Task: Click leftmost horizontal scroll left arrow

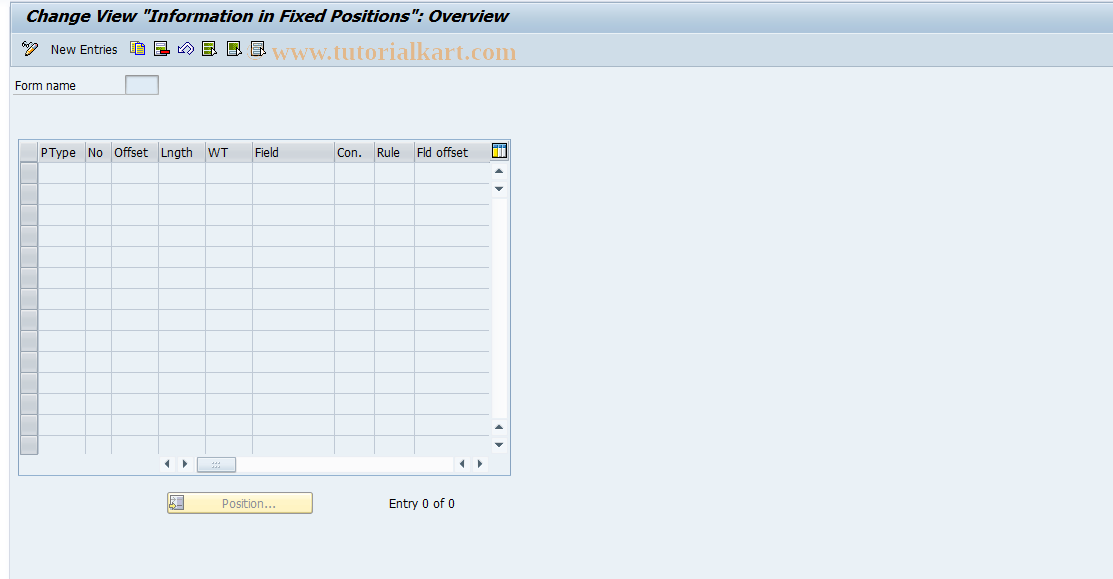Action: 168,464
